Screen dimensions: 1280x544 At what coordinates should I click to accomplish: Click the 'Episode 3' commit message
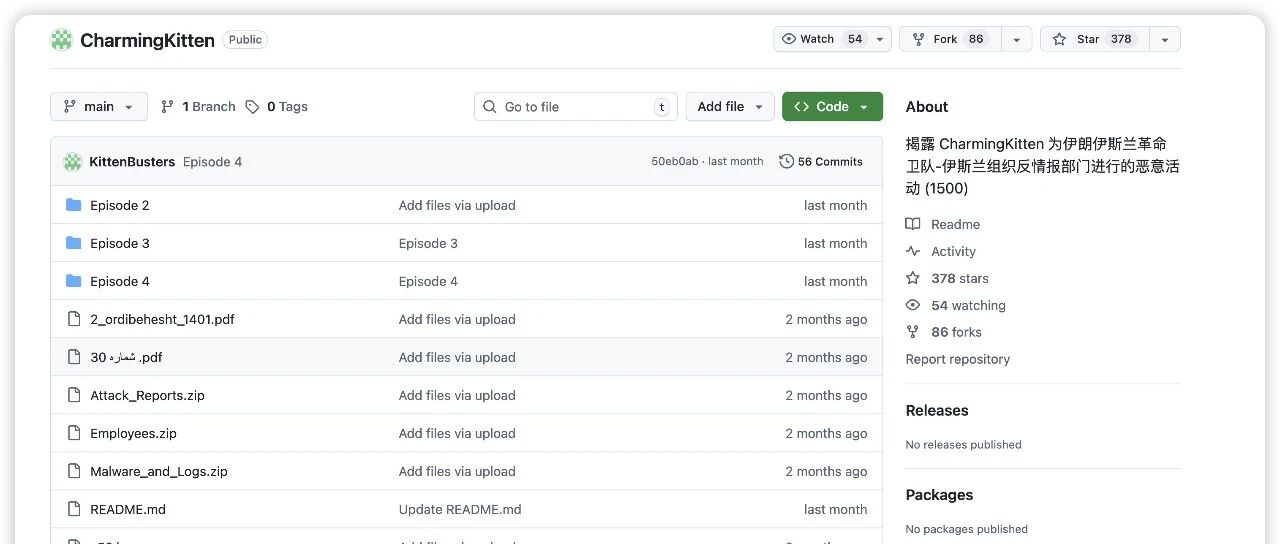(x=428, y=243)
